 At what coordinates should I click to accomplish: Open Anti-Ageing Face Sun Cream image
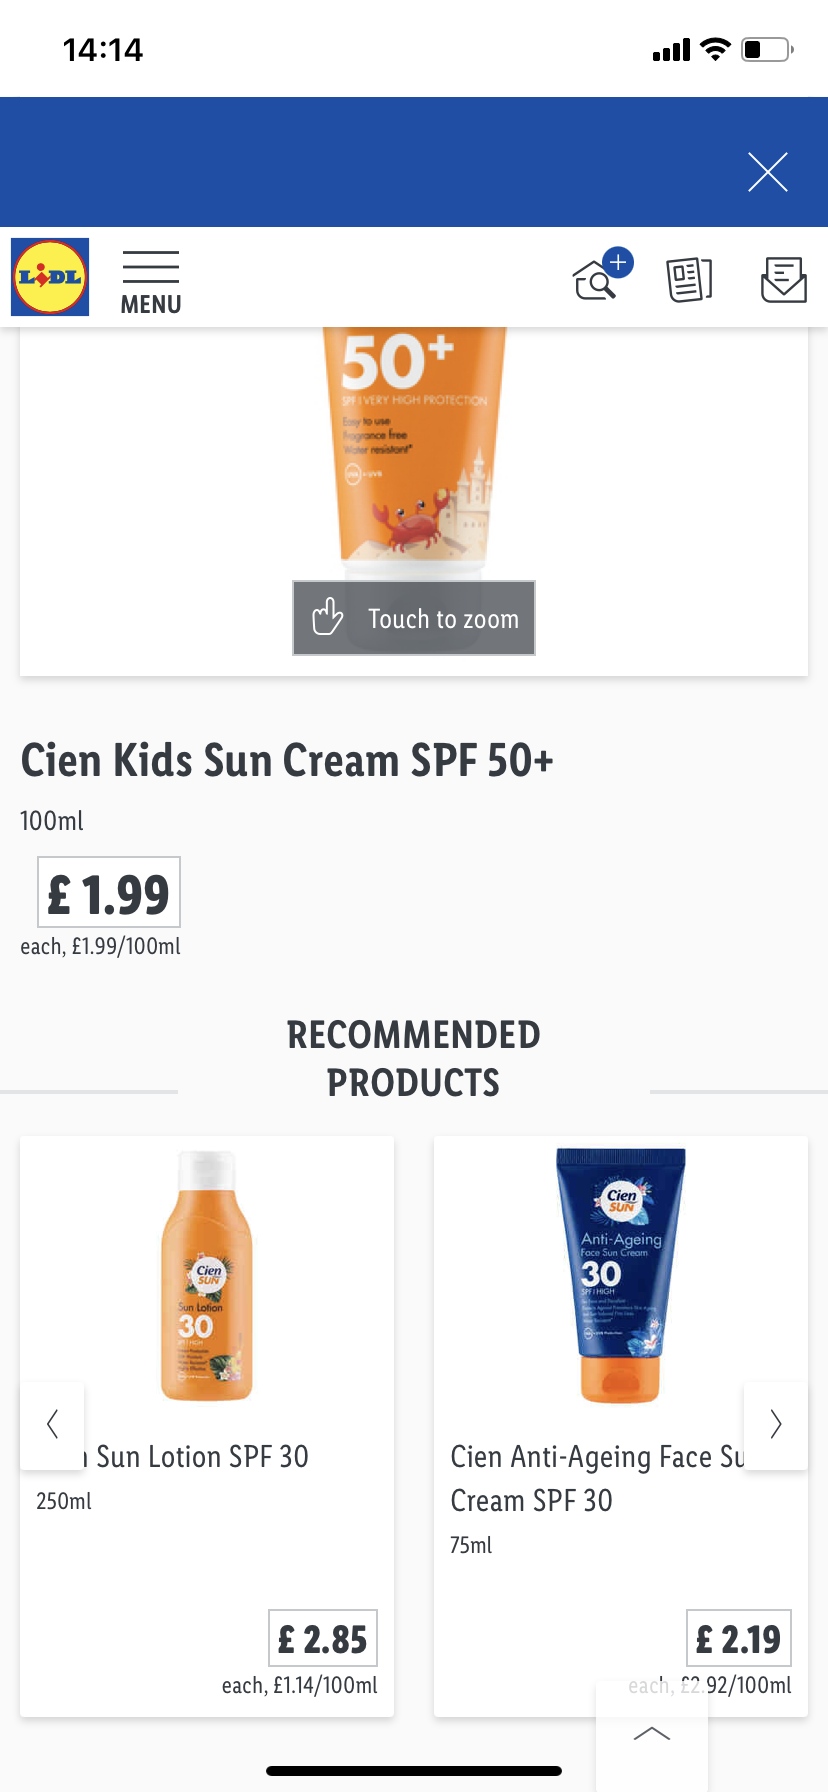620,1275
